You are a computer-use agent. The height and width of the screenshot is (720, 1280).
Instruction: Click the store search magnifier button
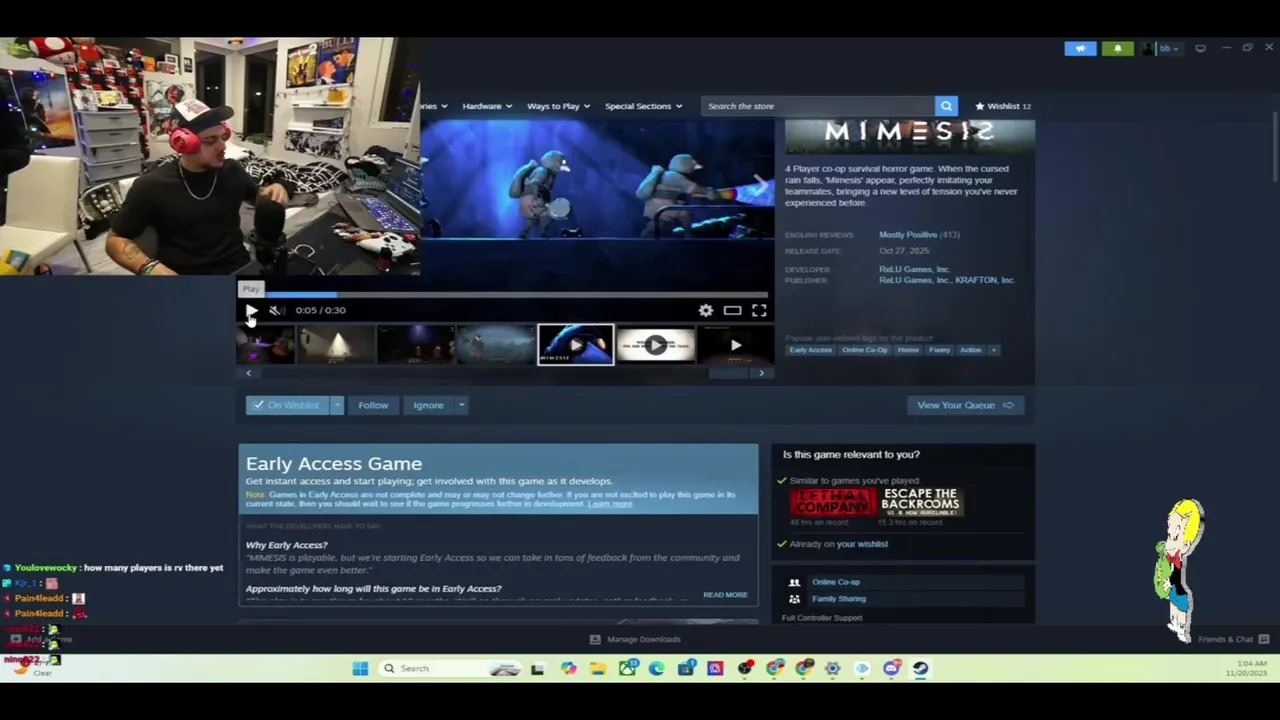coord(946,106)
